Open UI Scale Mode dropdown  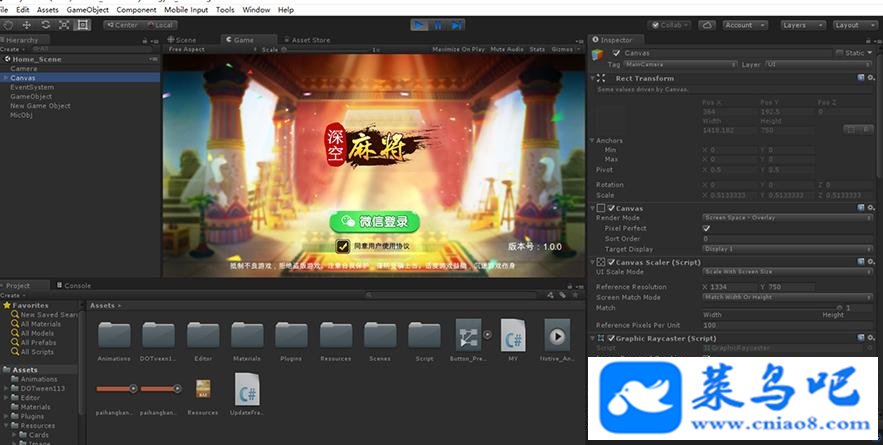click(788, 272)
